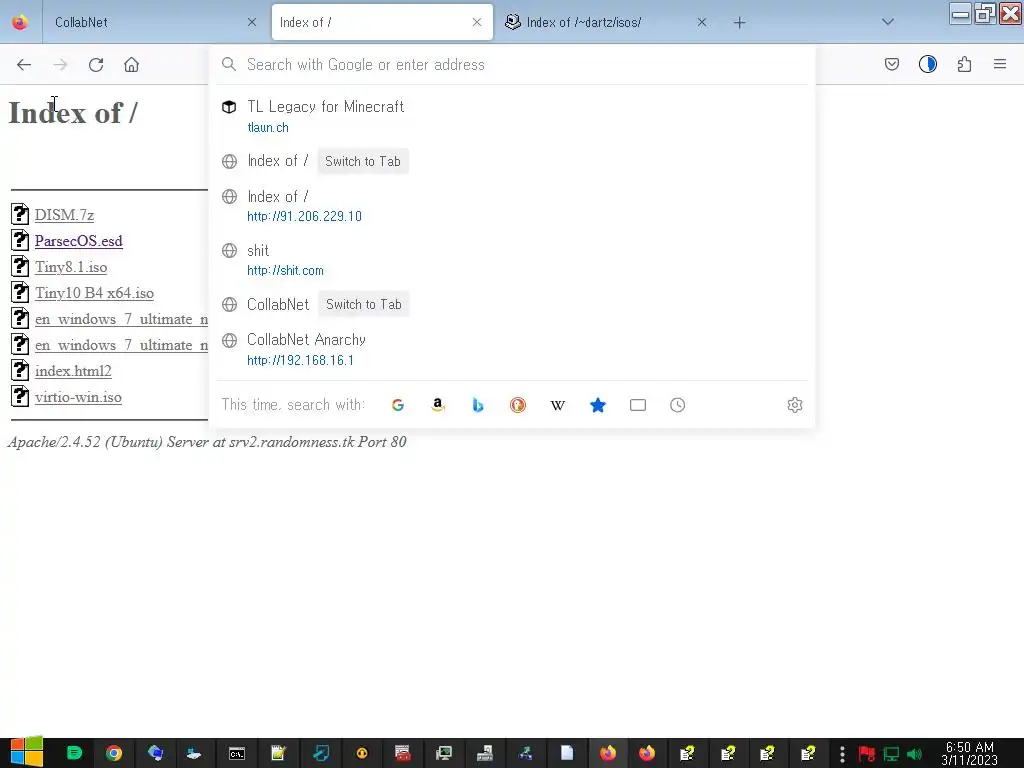Open the Extensions puzzle-piece menu
The width and height of the screenshot is (1024, 768).
point(964,64)
